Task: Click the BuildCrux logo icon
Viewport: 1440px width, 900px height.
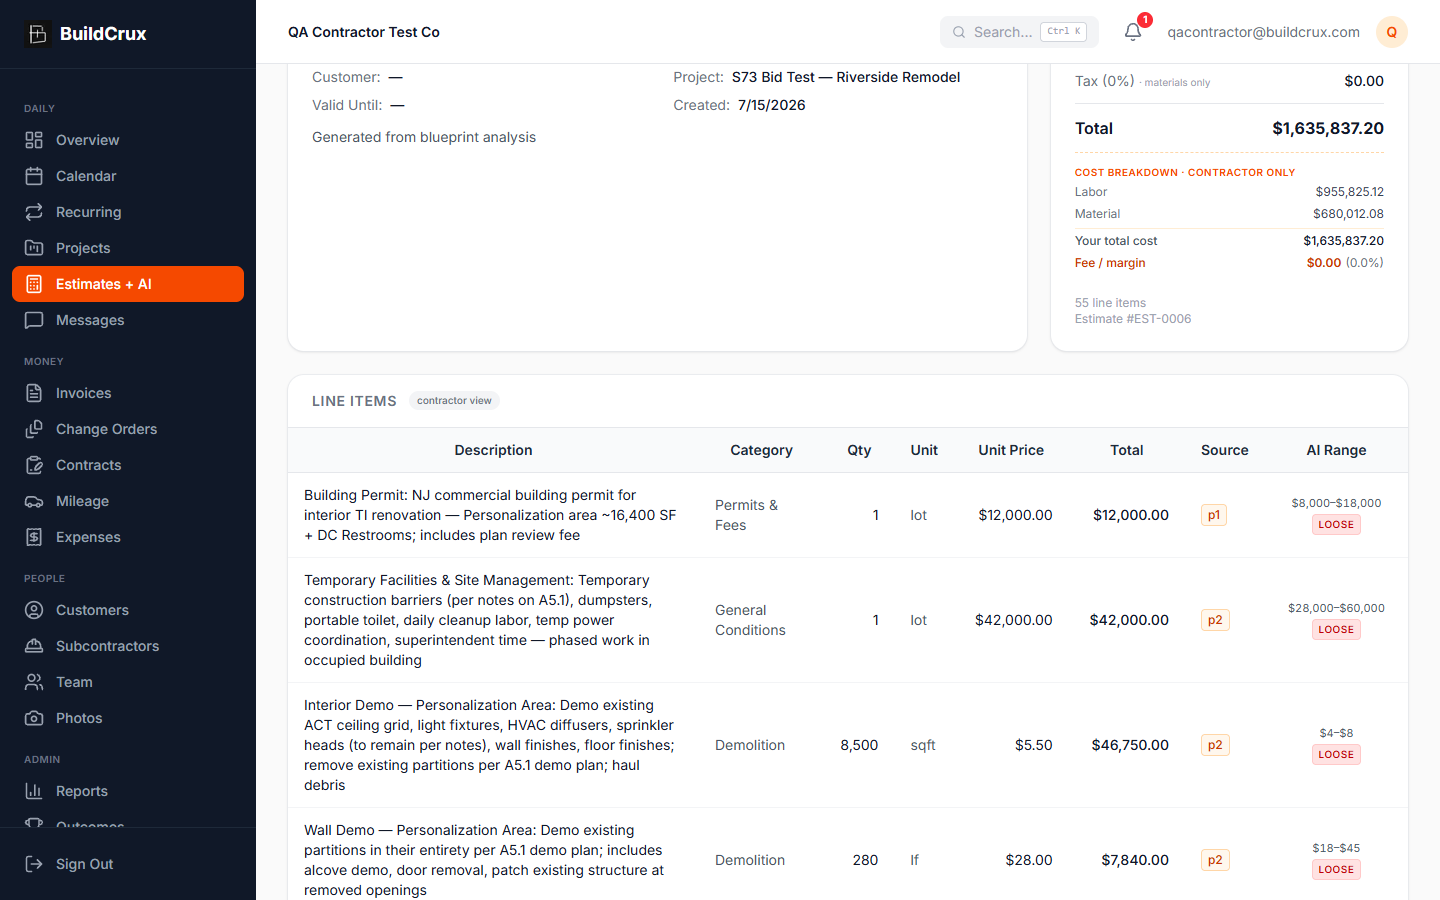Action: pos(37,34)
